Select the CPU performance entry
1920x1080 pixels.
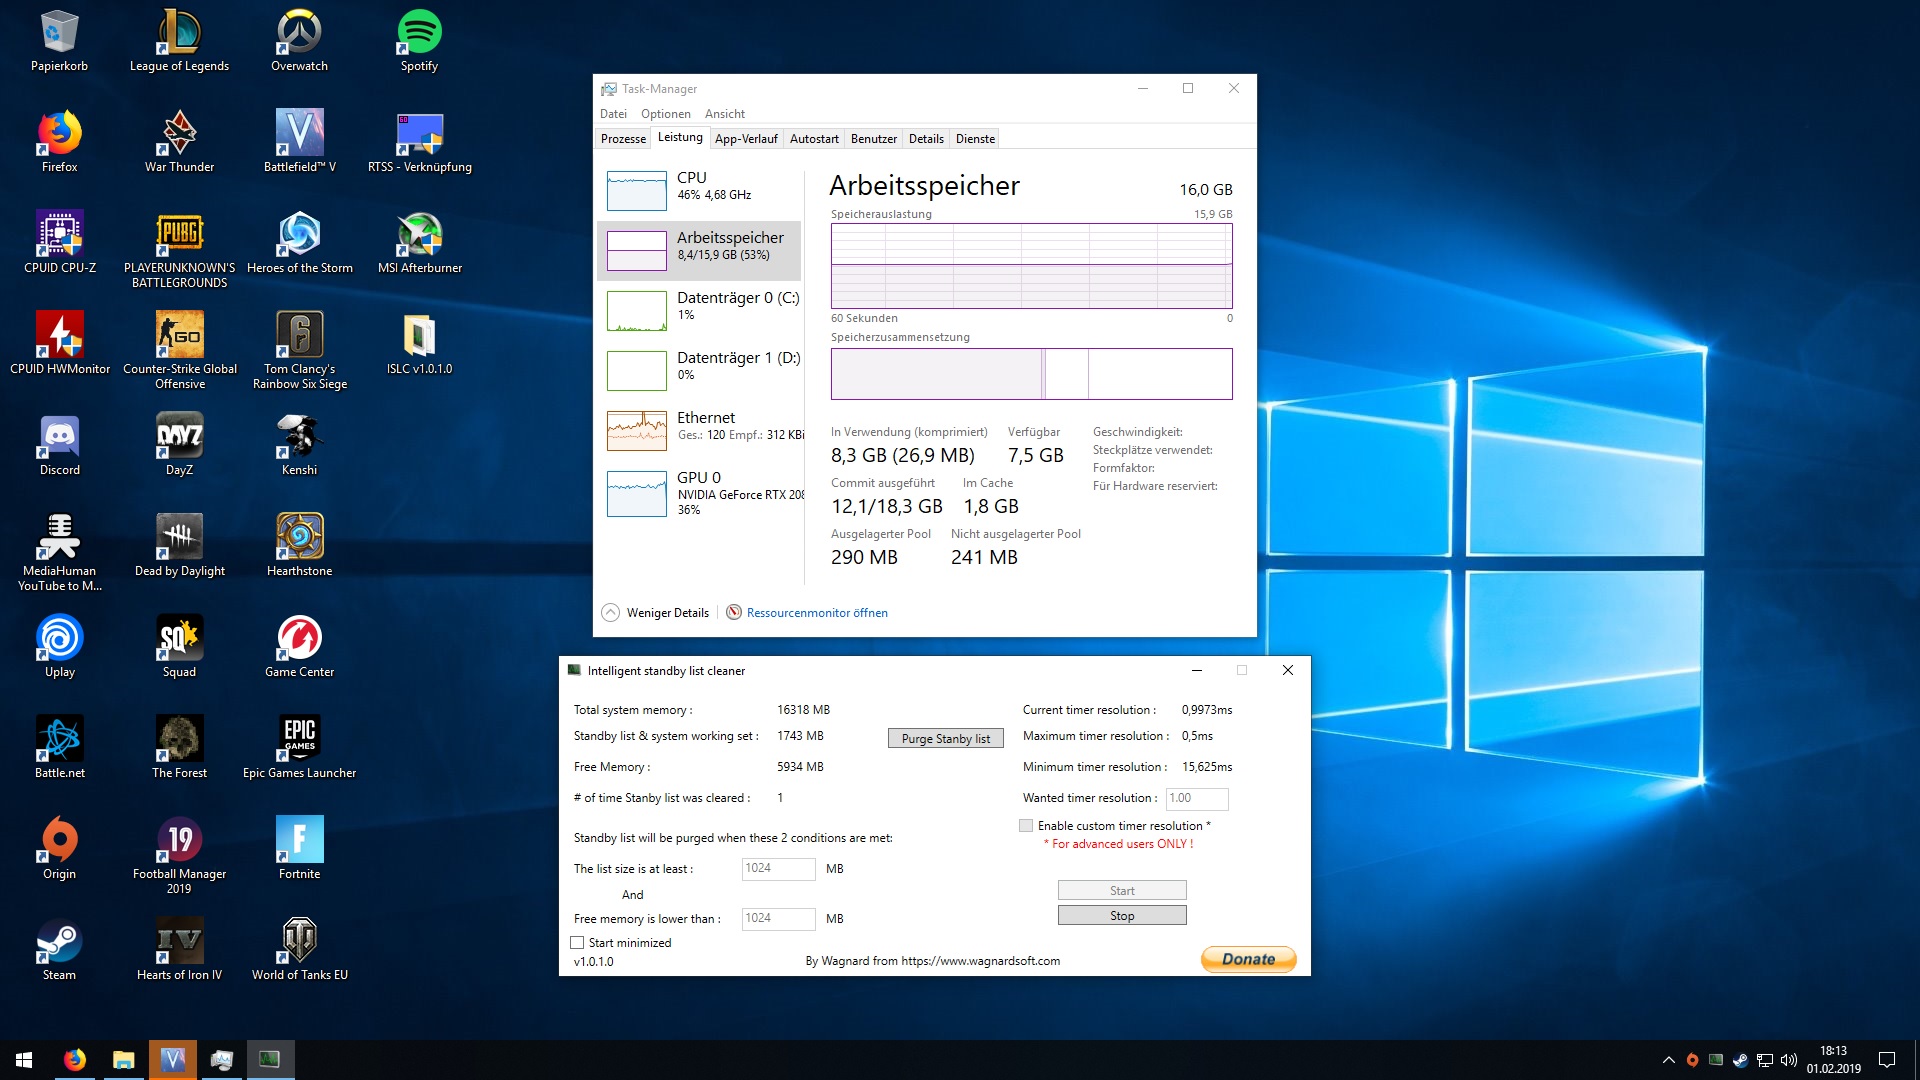[x=700, y=186]
